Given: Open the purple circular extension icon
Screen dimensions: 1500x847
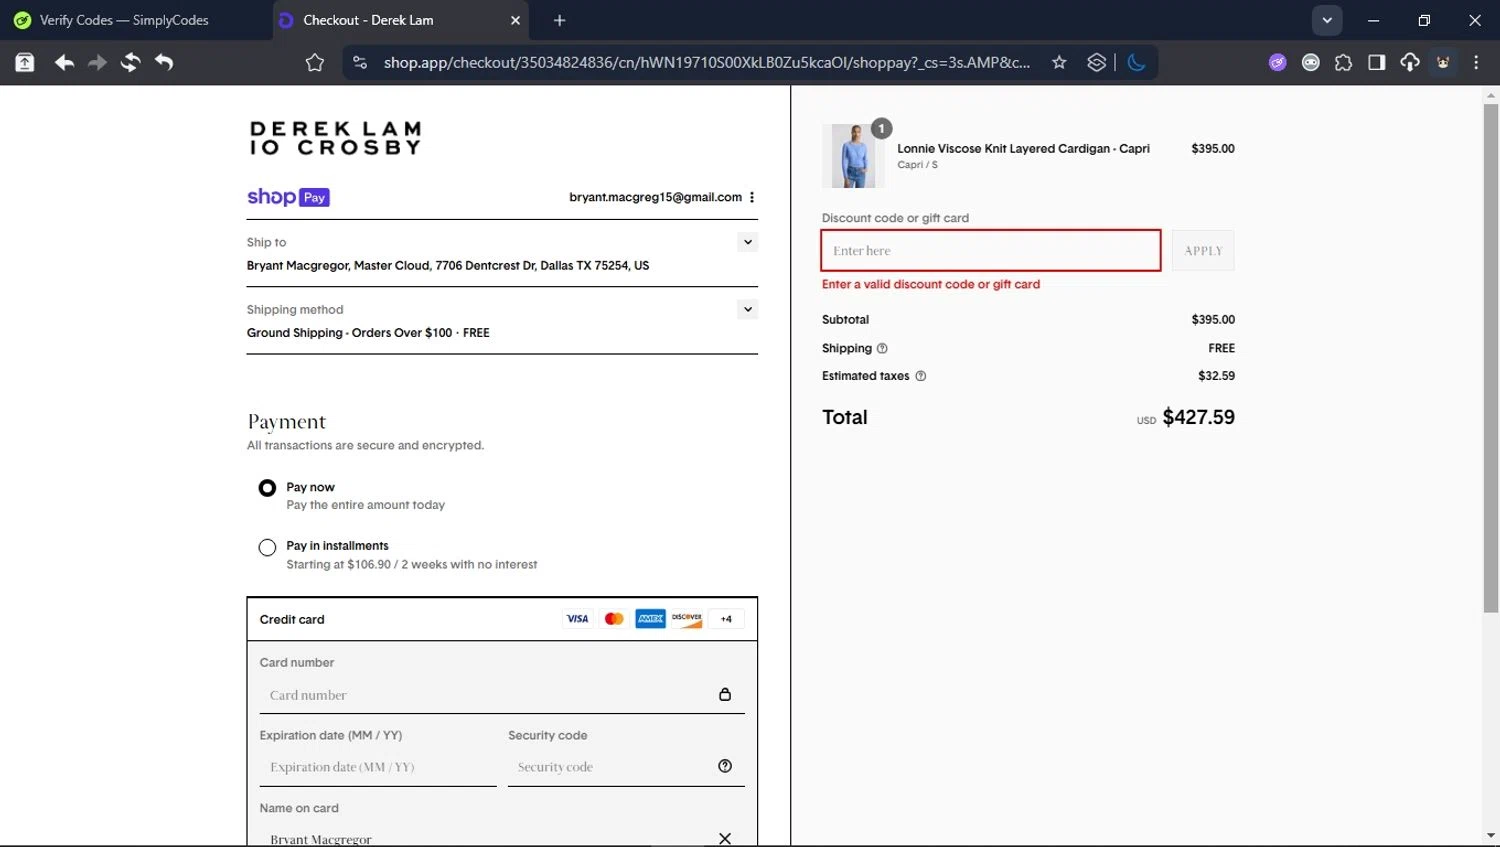Looking at the screenshot, I should click(1278, 62).
